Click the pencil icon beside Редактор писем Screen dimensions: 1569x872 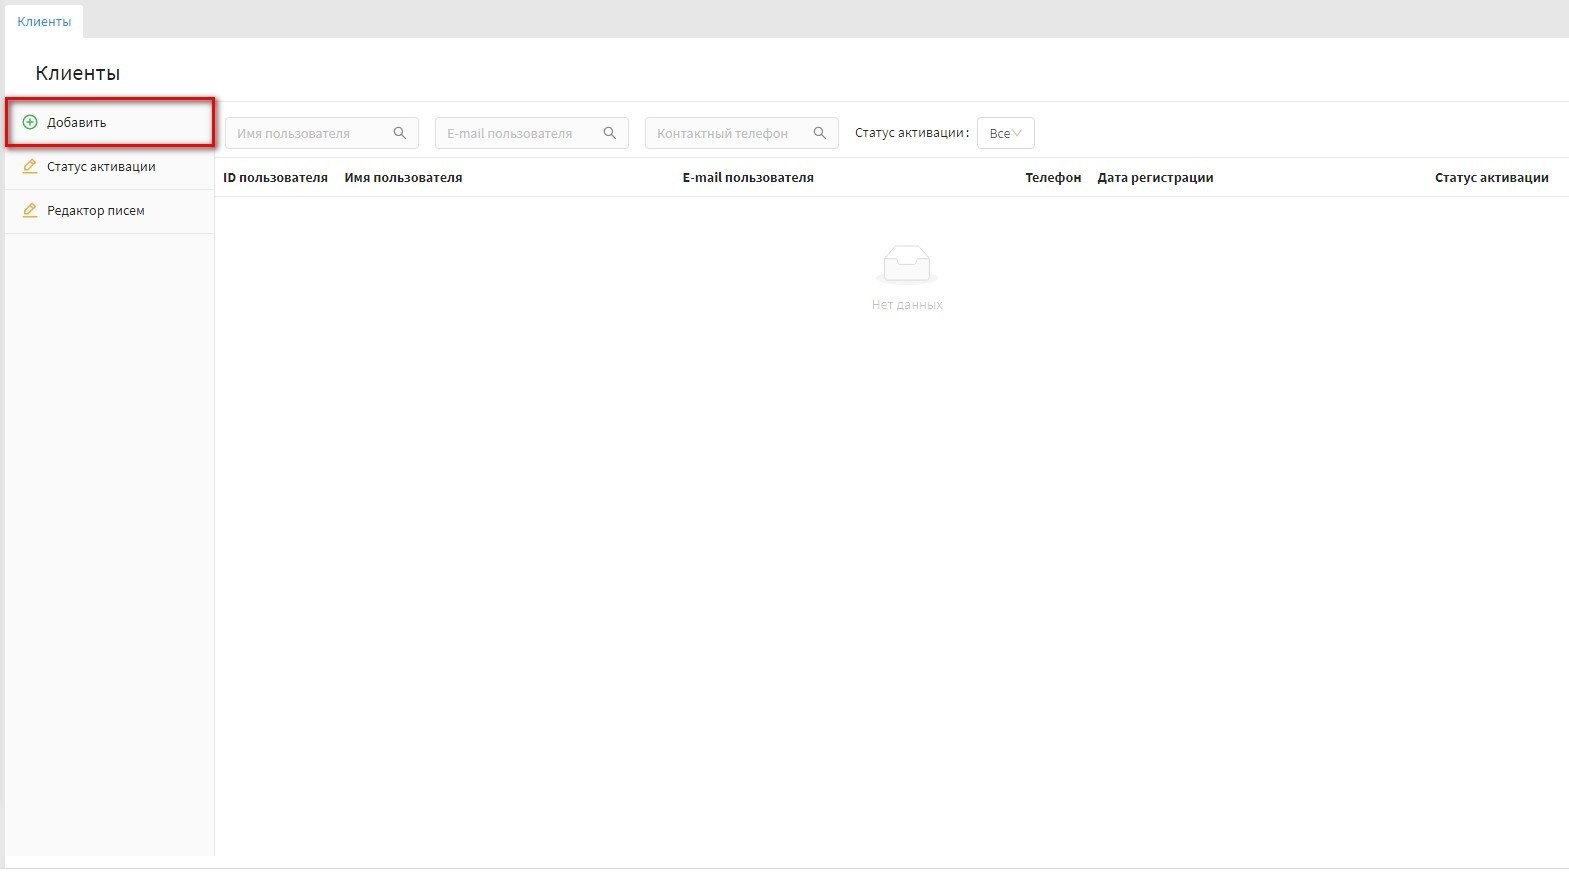[x=30, y=211]
